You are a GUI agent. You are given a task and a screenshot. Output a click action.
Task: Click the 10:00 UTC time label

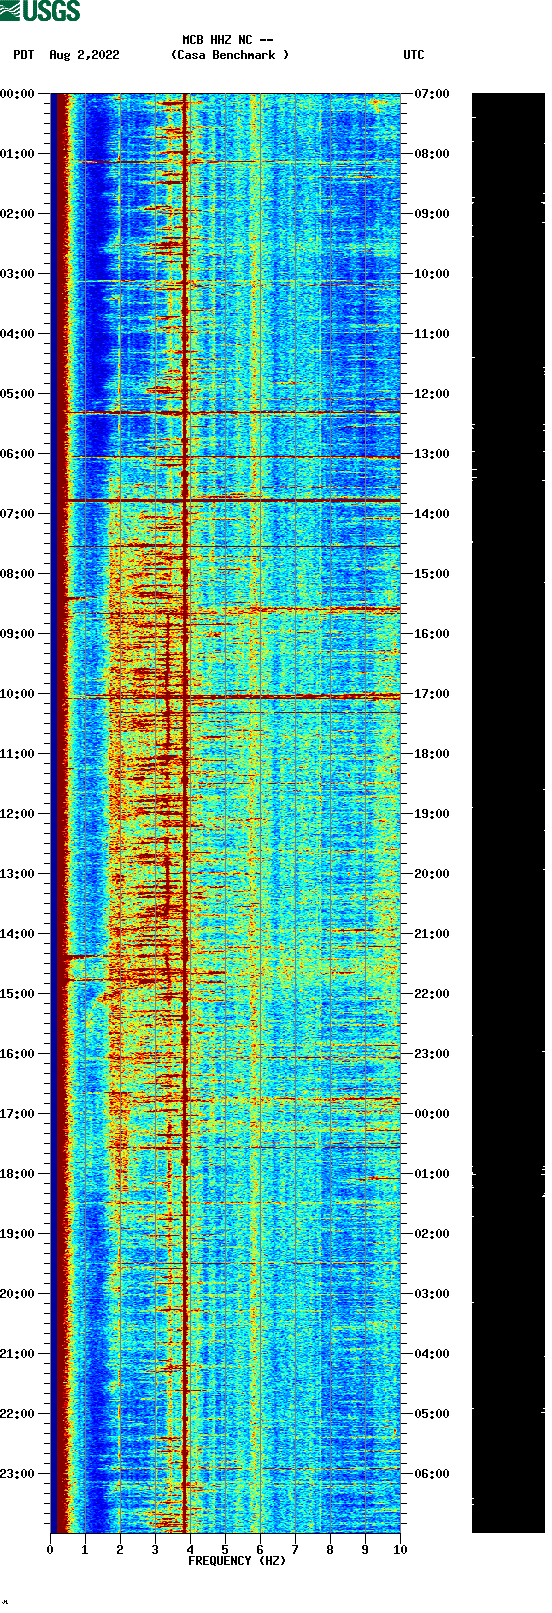(x=432, y=273)
